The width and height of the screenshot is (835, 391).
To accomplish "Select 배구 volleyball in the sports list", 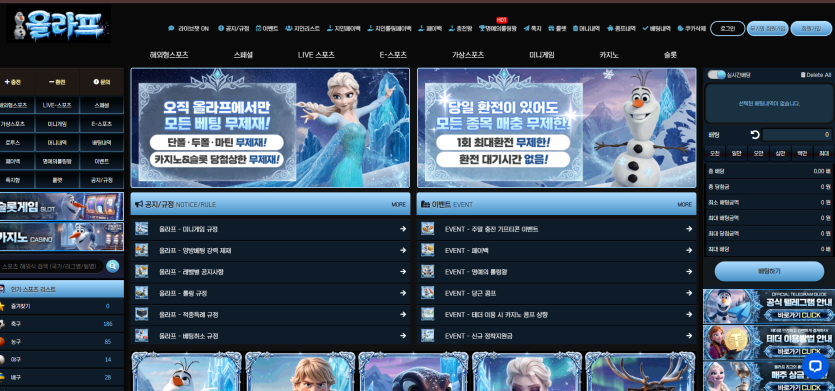I will pyautogui.click(x=62, y=377).
